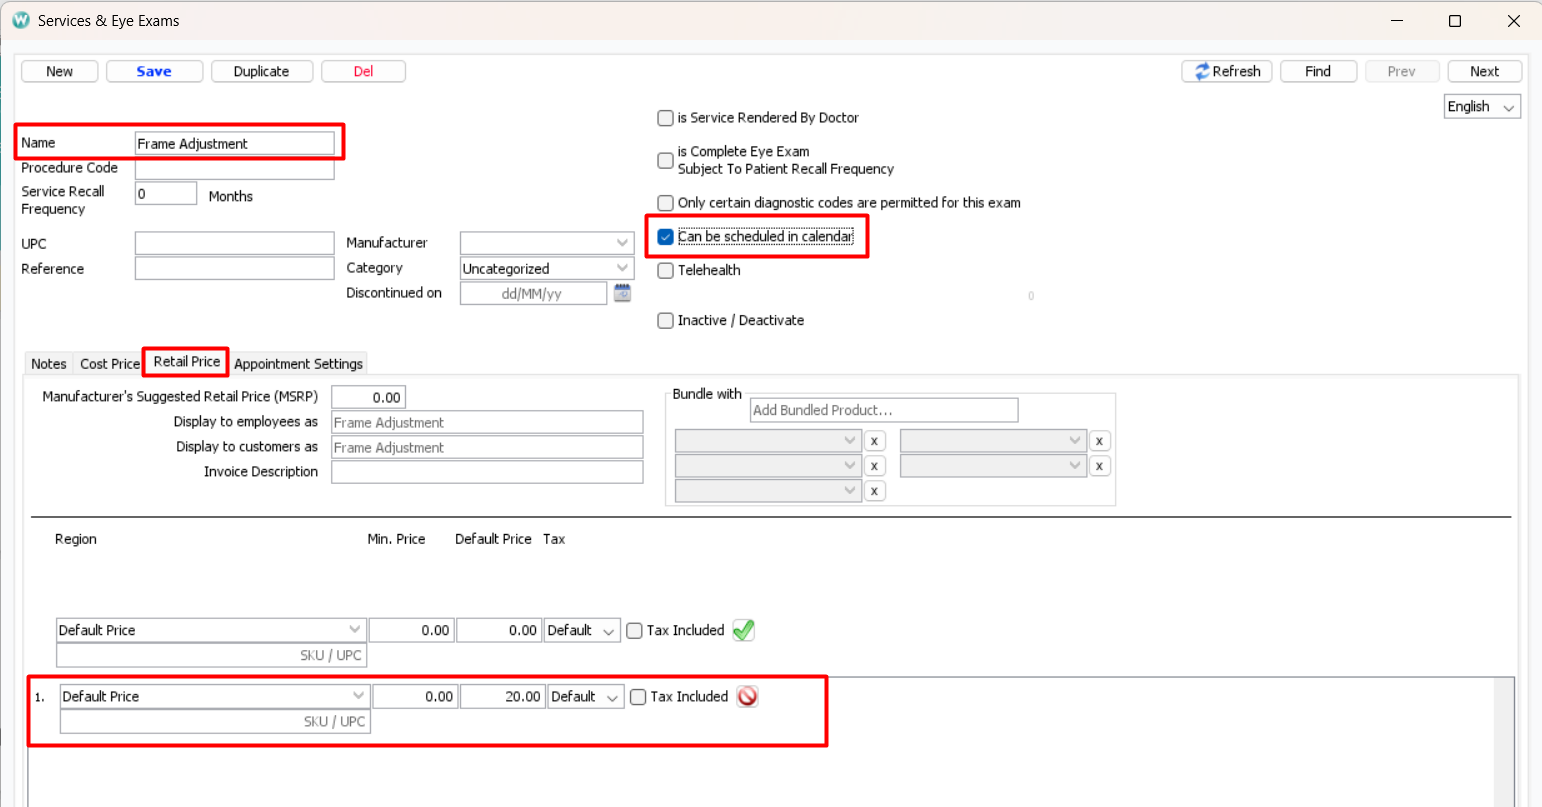Focus the Display to employees as field

(487, 422)
